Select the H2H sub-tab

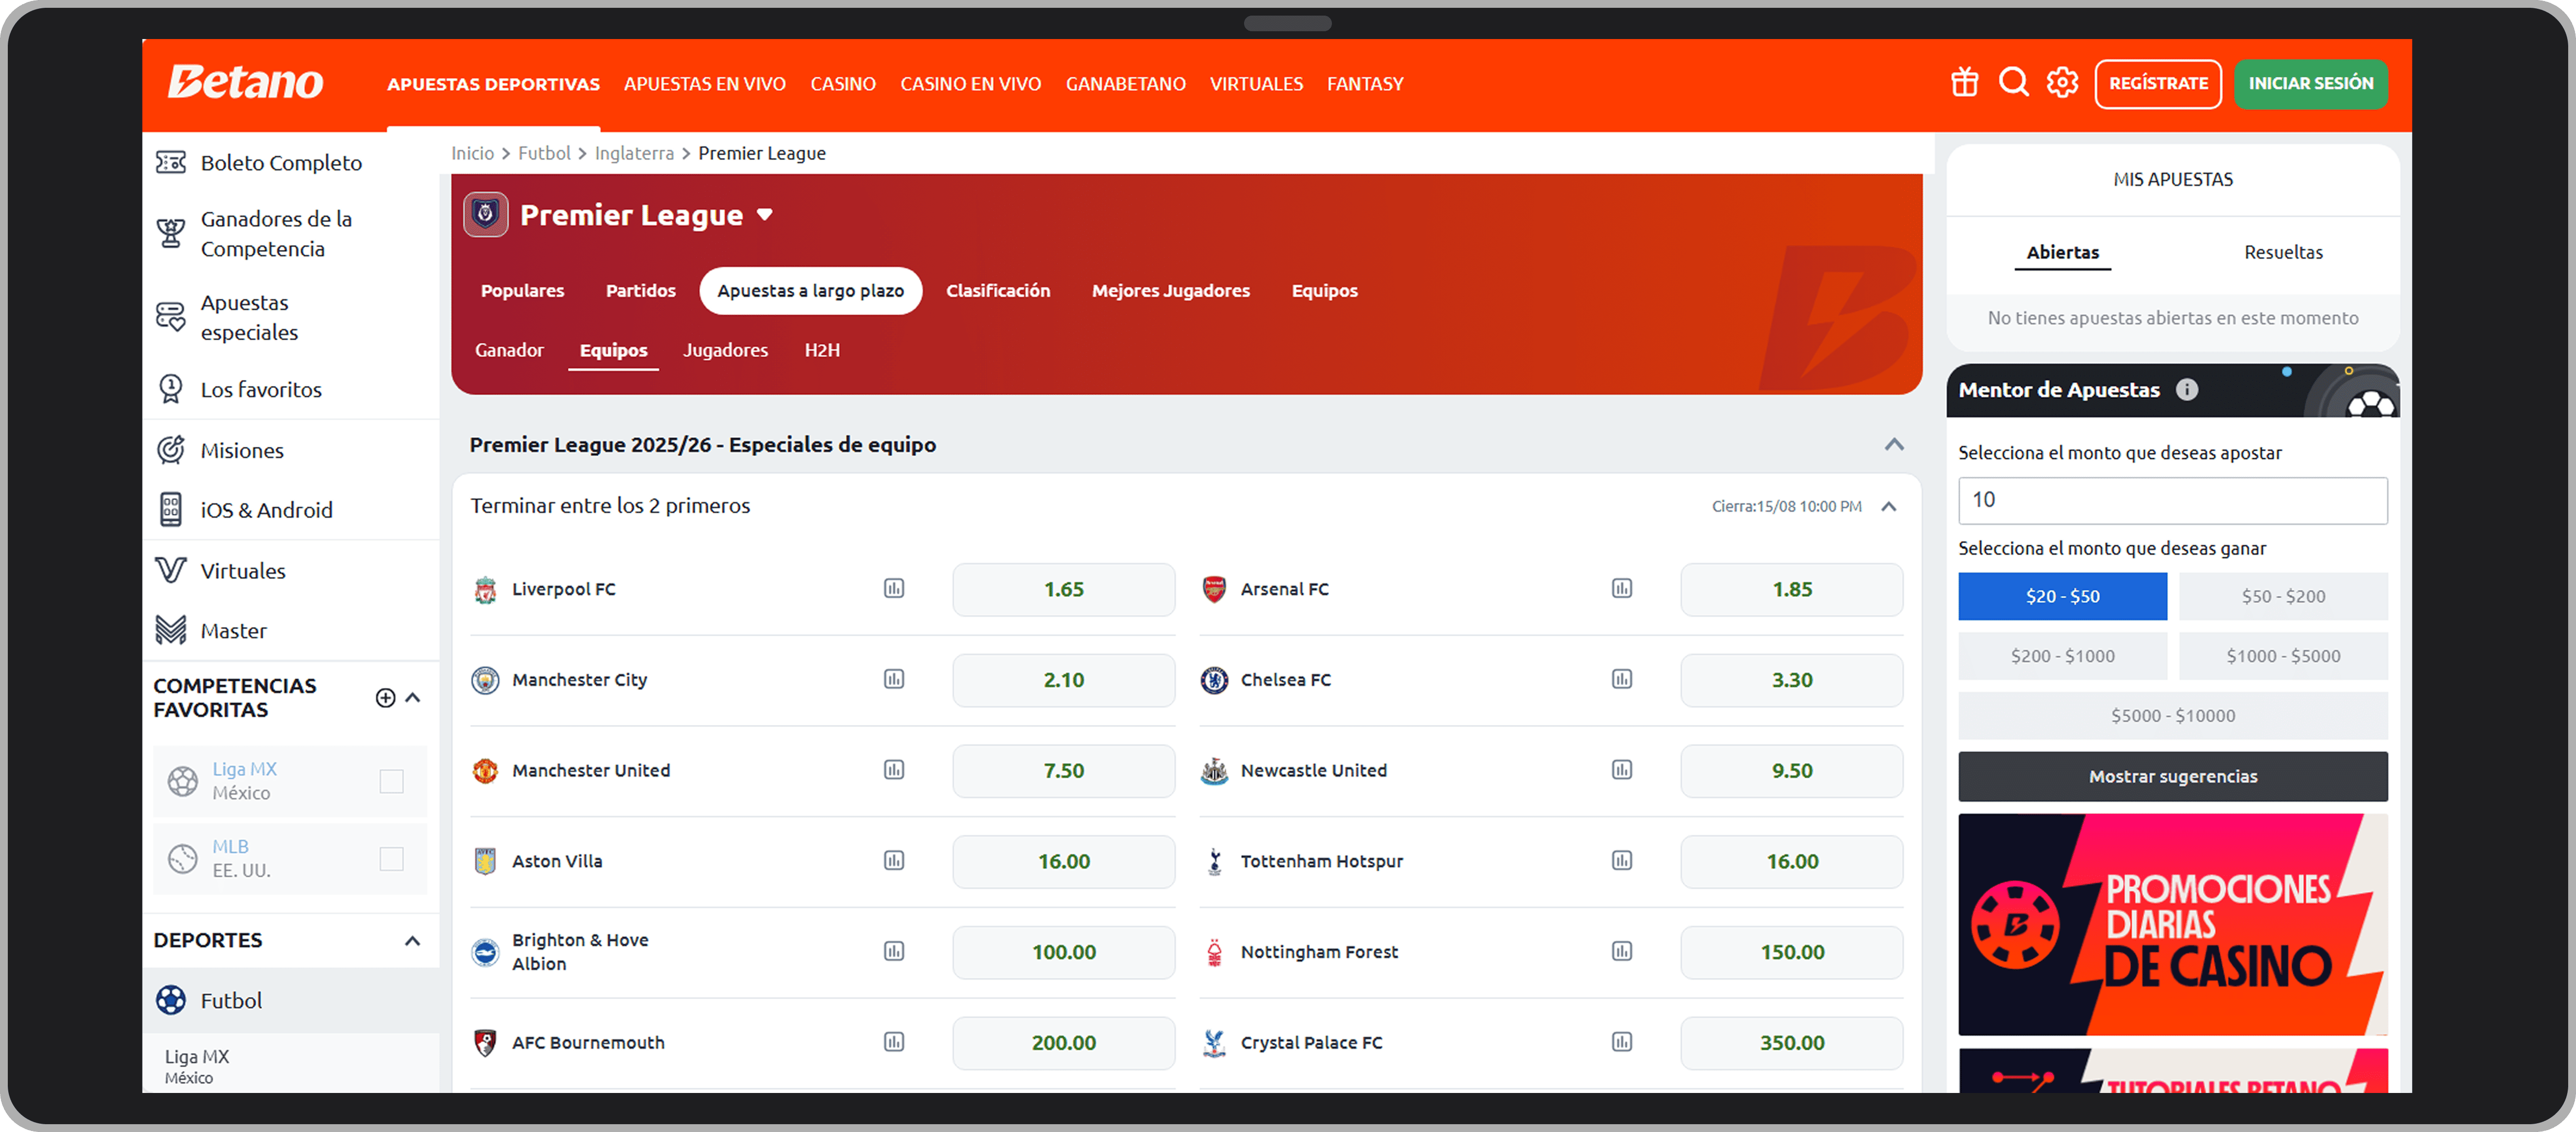click(822, 350)
